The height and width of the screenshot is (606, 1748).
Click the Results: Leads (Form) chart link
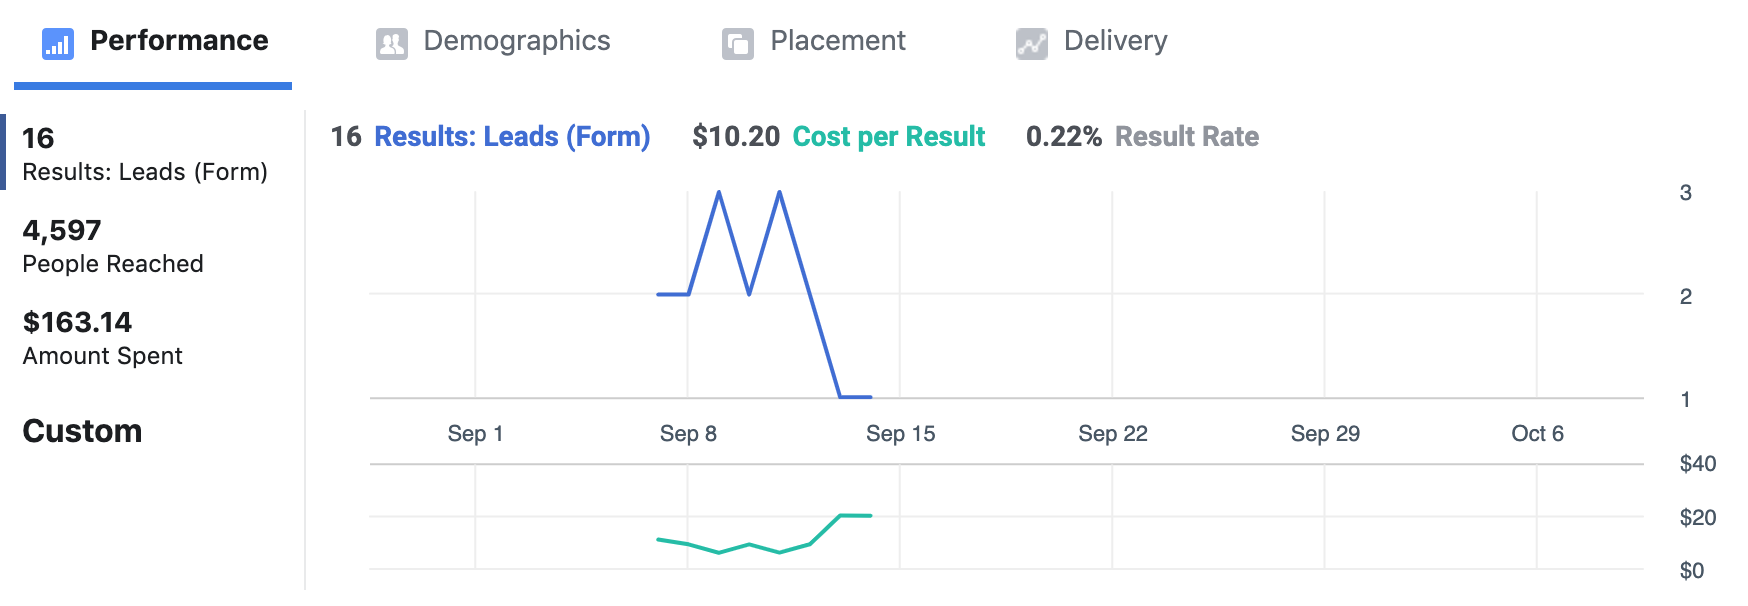(x=512, y=137)
